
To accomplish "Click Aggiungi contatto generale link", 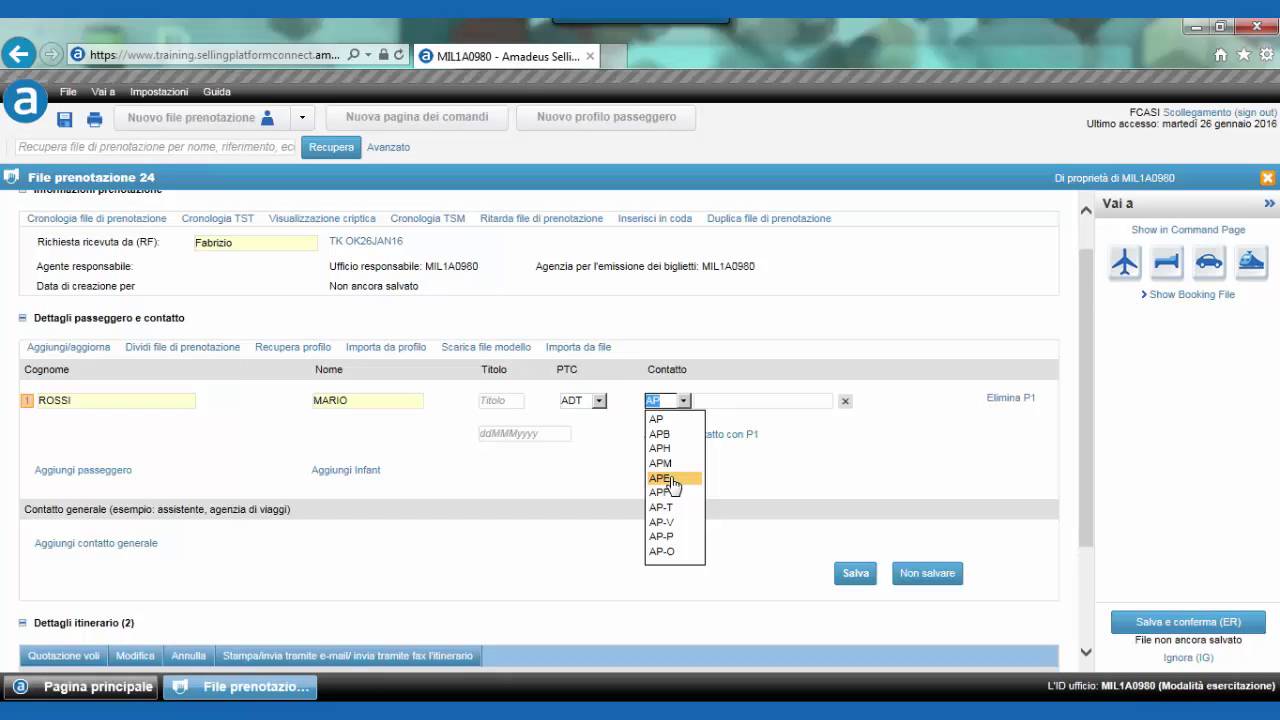I will (x=96, y=543).
